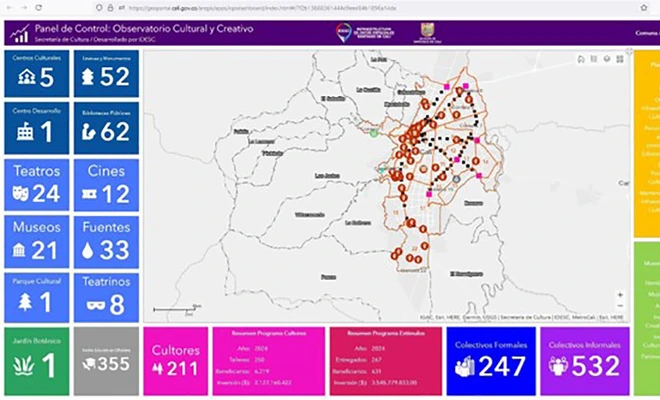
Task: Click the Colectivos Formales value 247
Action: pyautogui.click(x=502, y=367)
